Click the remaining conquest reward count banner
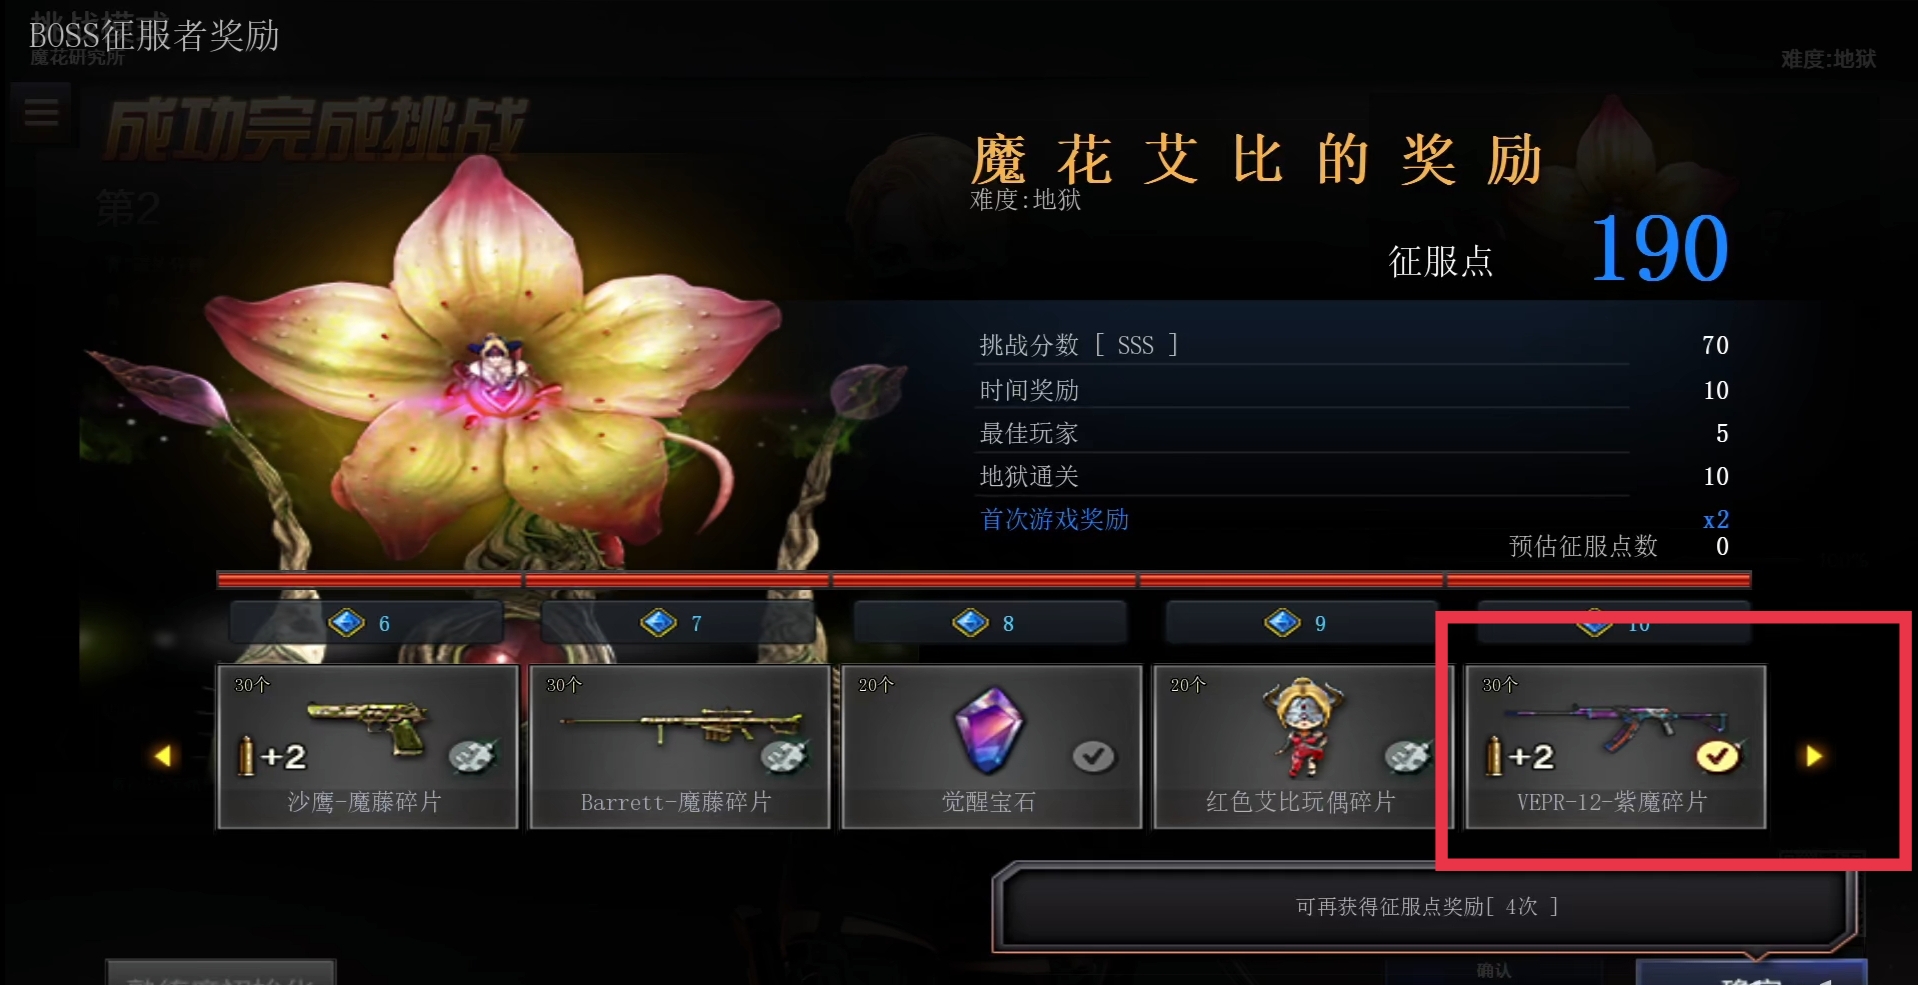 click(x=1426, y=907)
